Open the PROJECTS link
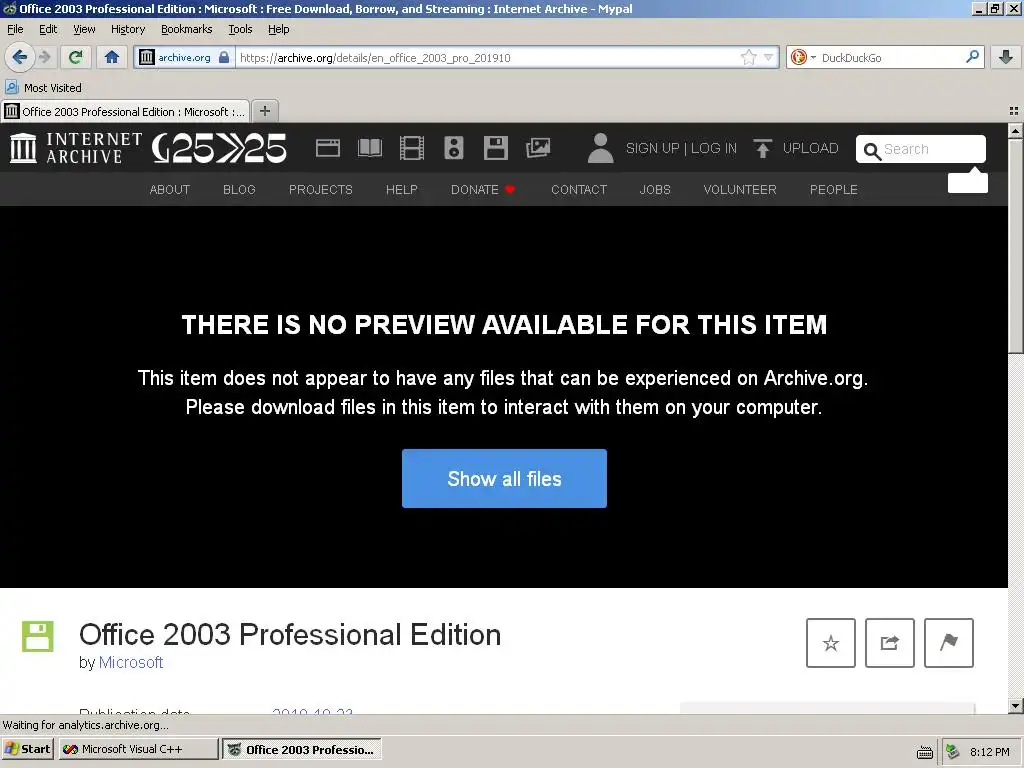Viewport: 1024px width, 768px height. [x=321, y=189]
